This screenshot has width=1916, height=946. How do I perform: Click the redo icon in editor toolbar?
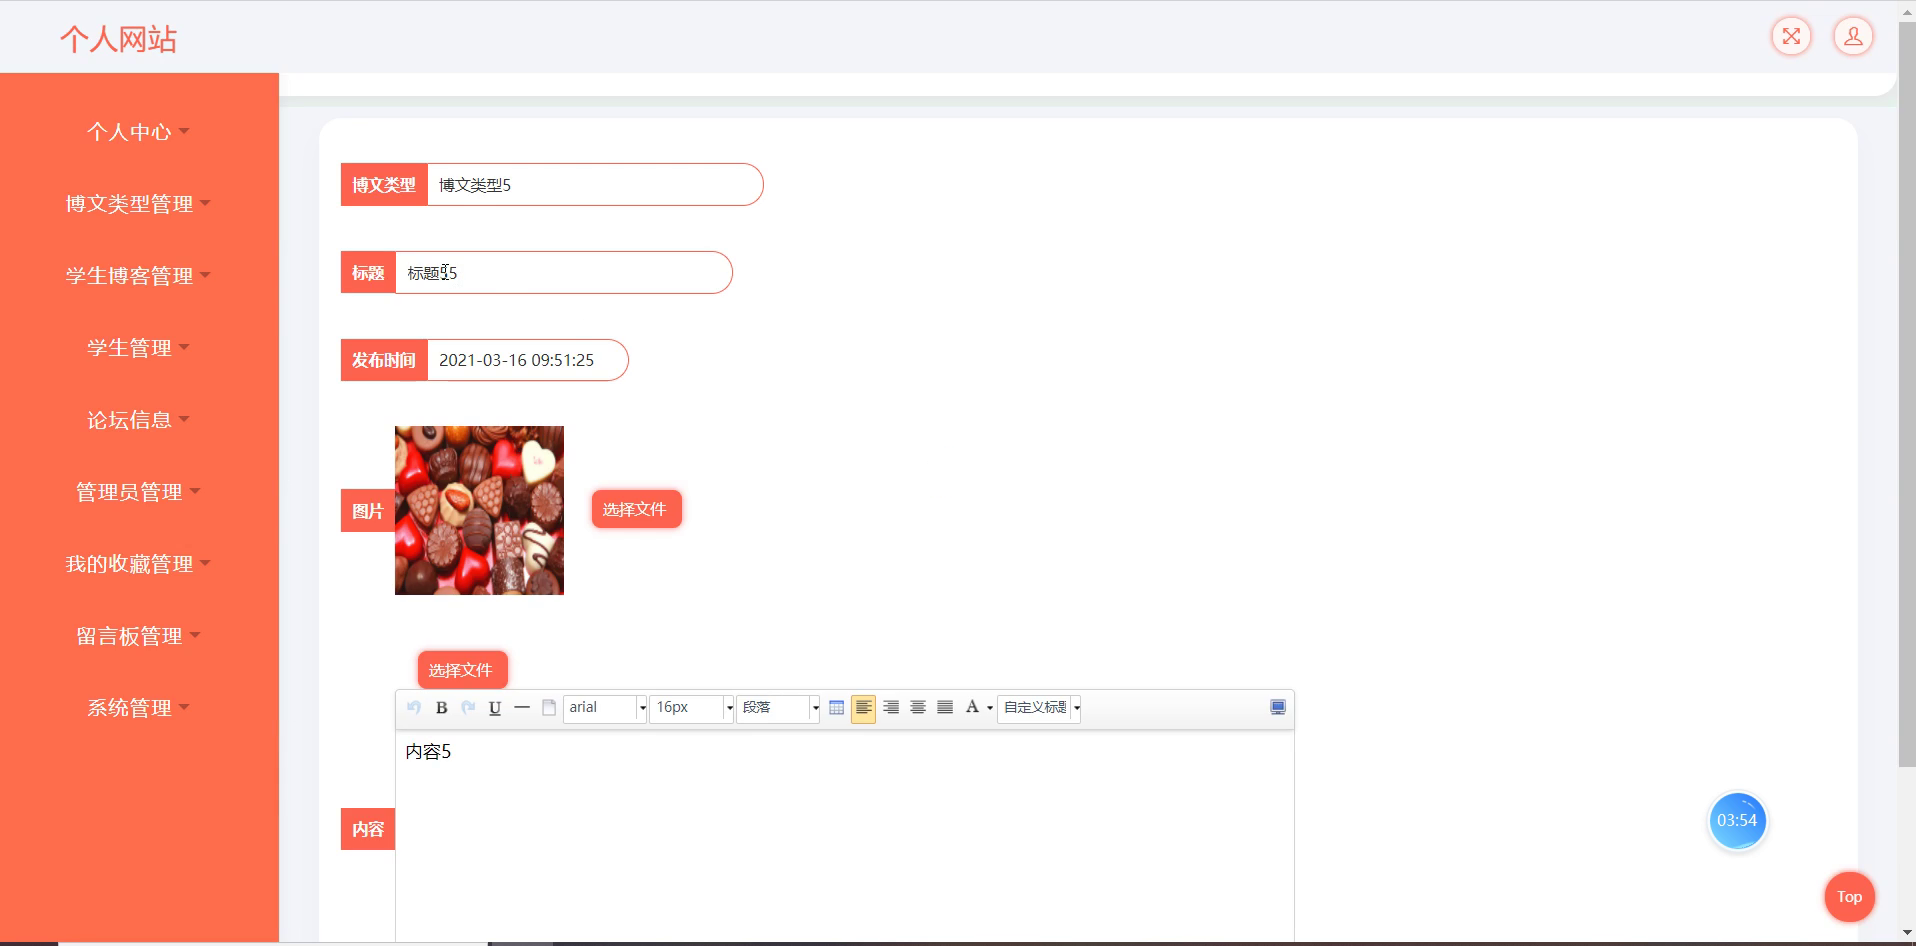click(x=468, y=708)
